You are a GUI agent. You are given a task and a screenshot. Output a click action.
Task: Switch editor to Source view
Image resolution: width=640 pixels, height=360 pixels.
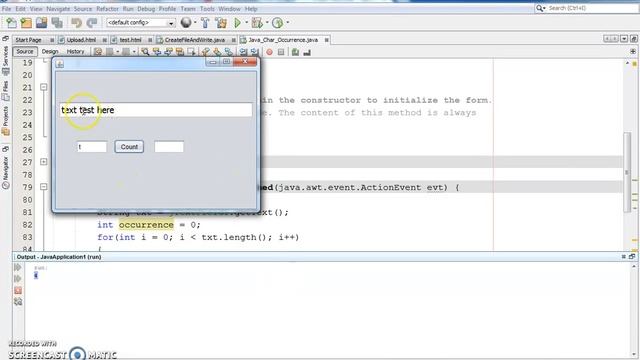[x=25, y=51]
